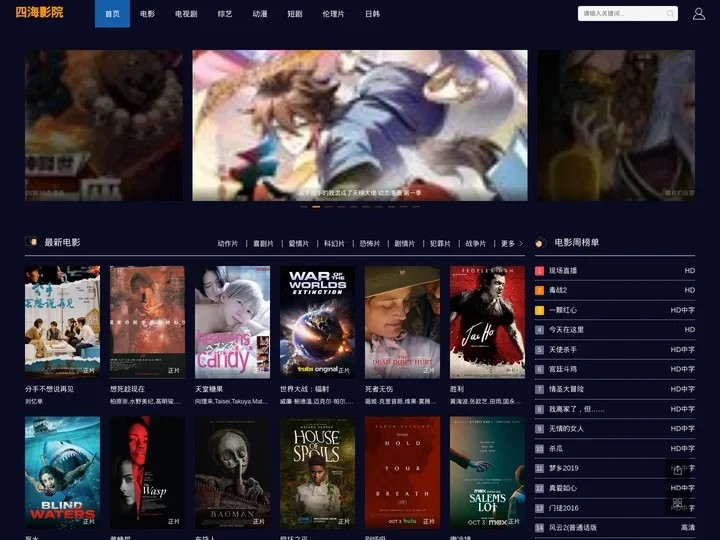This screenshot has height=540, width=720.
Task: Open the Hold Your Breath poster
Action: click(x=402, y=472)
